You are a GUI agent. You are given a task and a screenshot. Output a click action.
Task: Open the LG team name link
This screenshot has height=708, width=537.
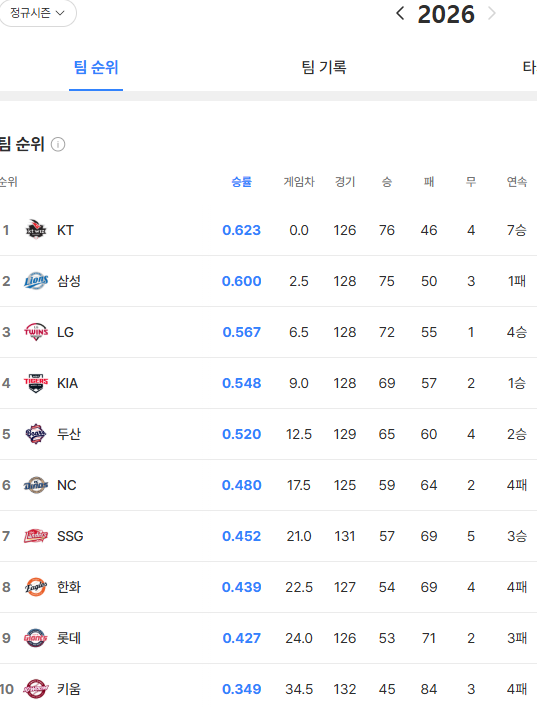tap(65, 332)
